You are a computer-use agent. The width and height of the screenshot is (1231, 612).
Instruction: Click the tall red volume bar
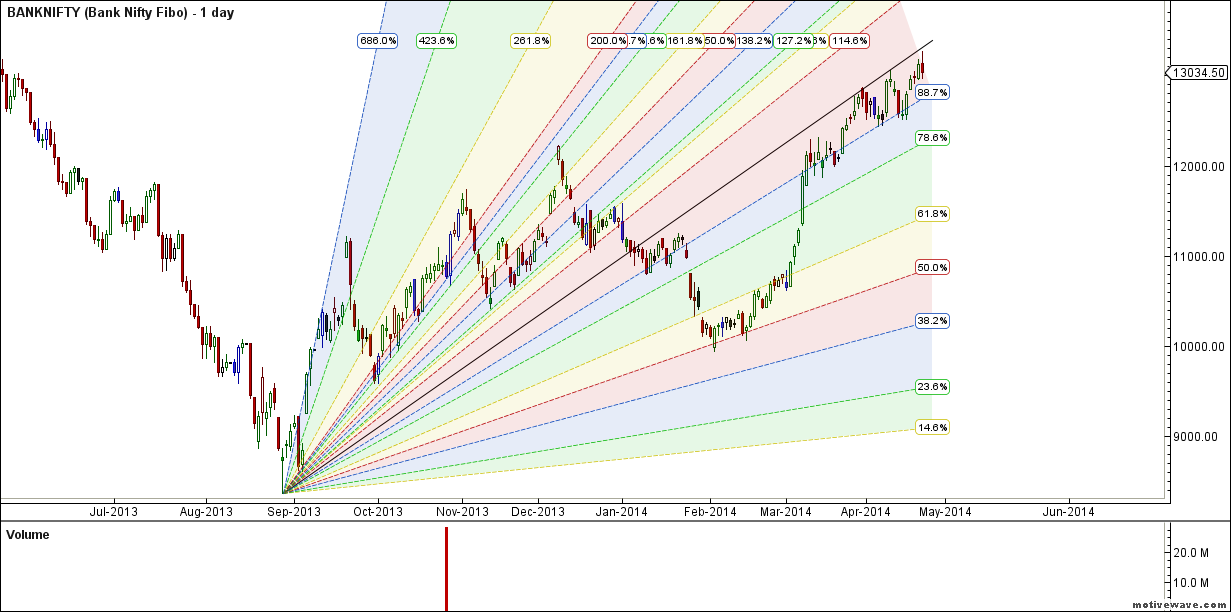click(x=446, y=568)
